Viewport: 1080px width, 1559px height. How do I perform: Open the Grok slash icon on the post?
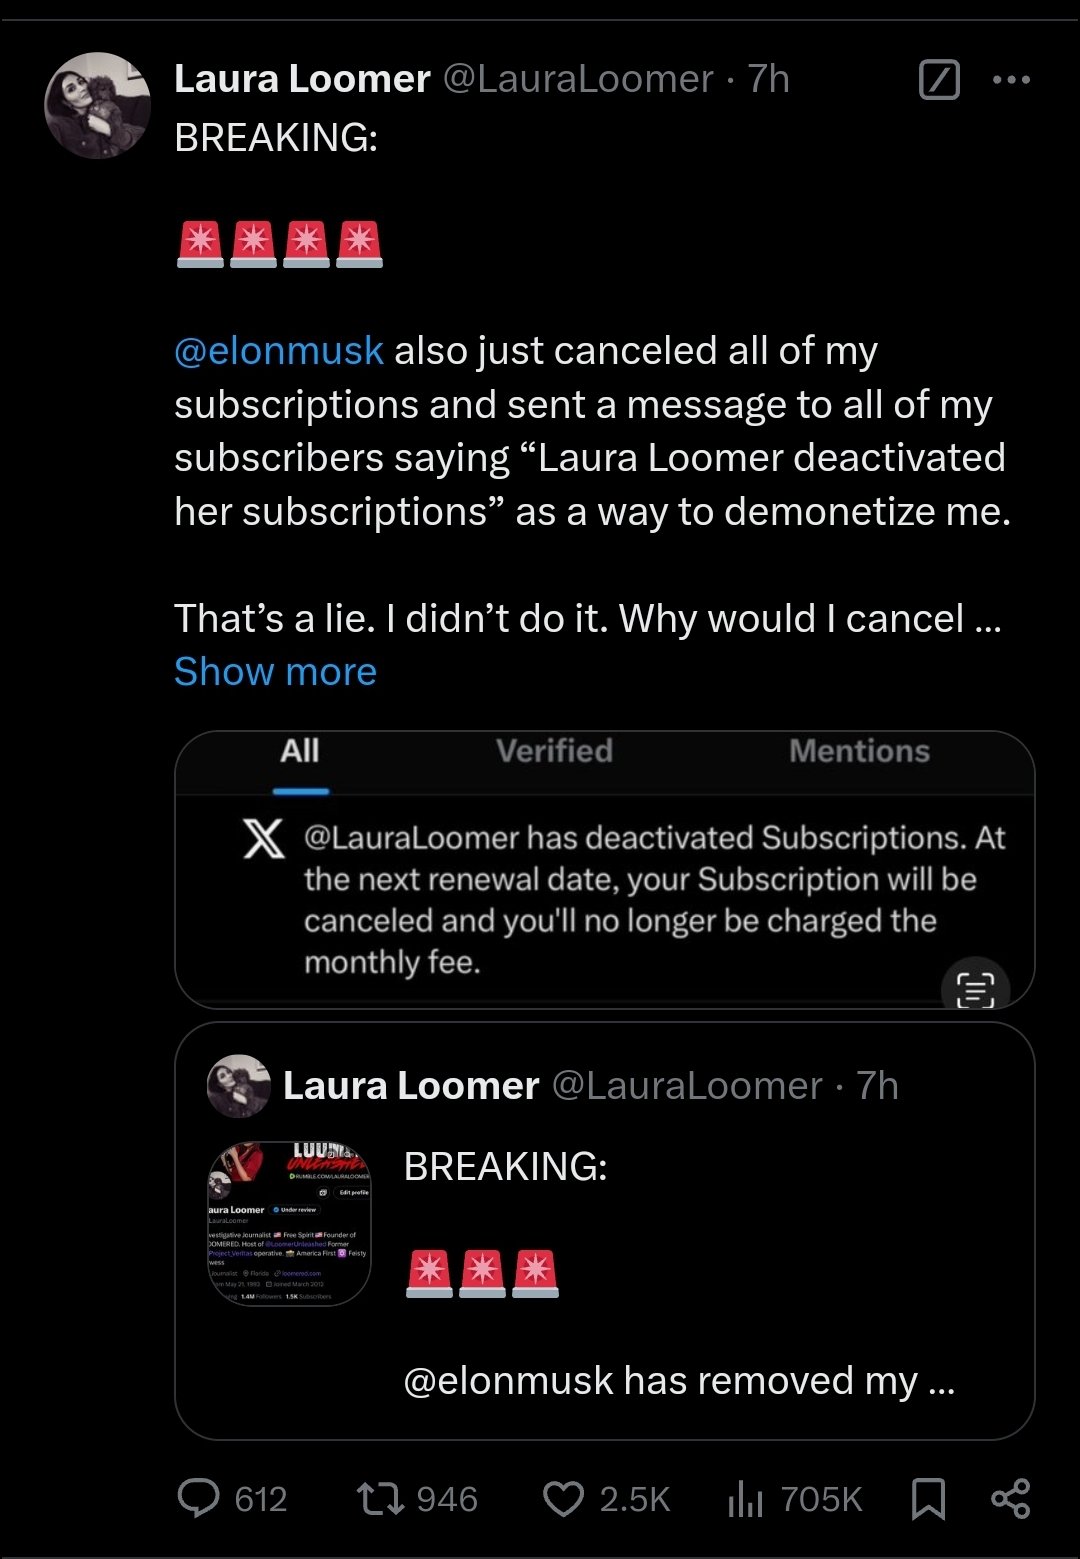938,80
